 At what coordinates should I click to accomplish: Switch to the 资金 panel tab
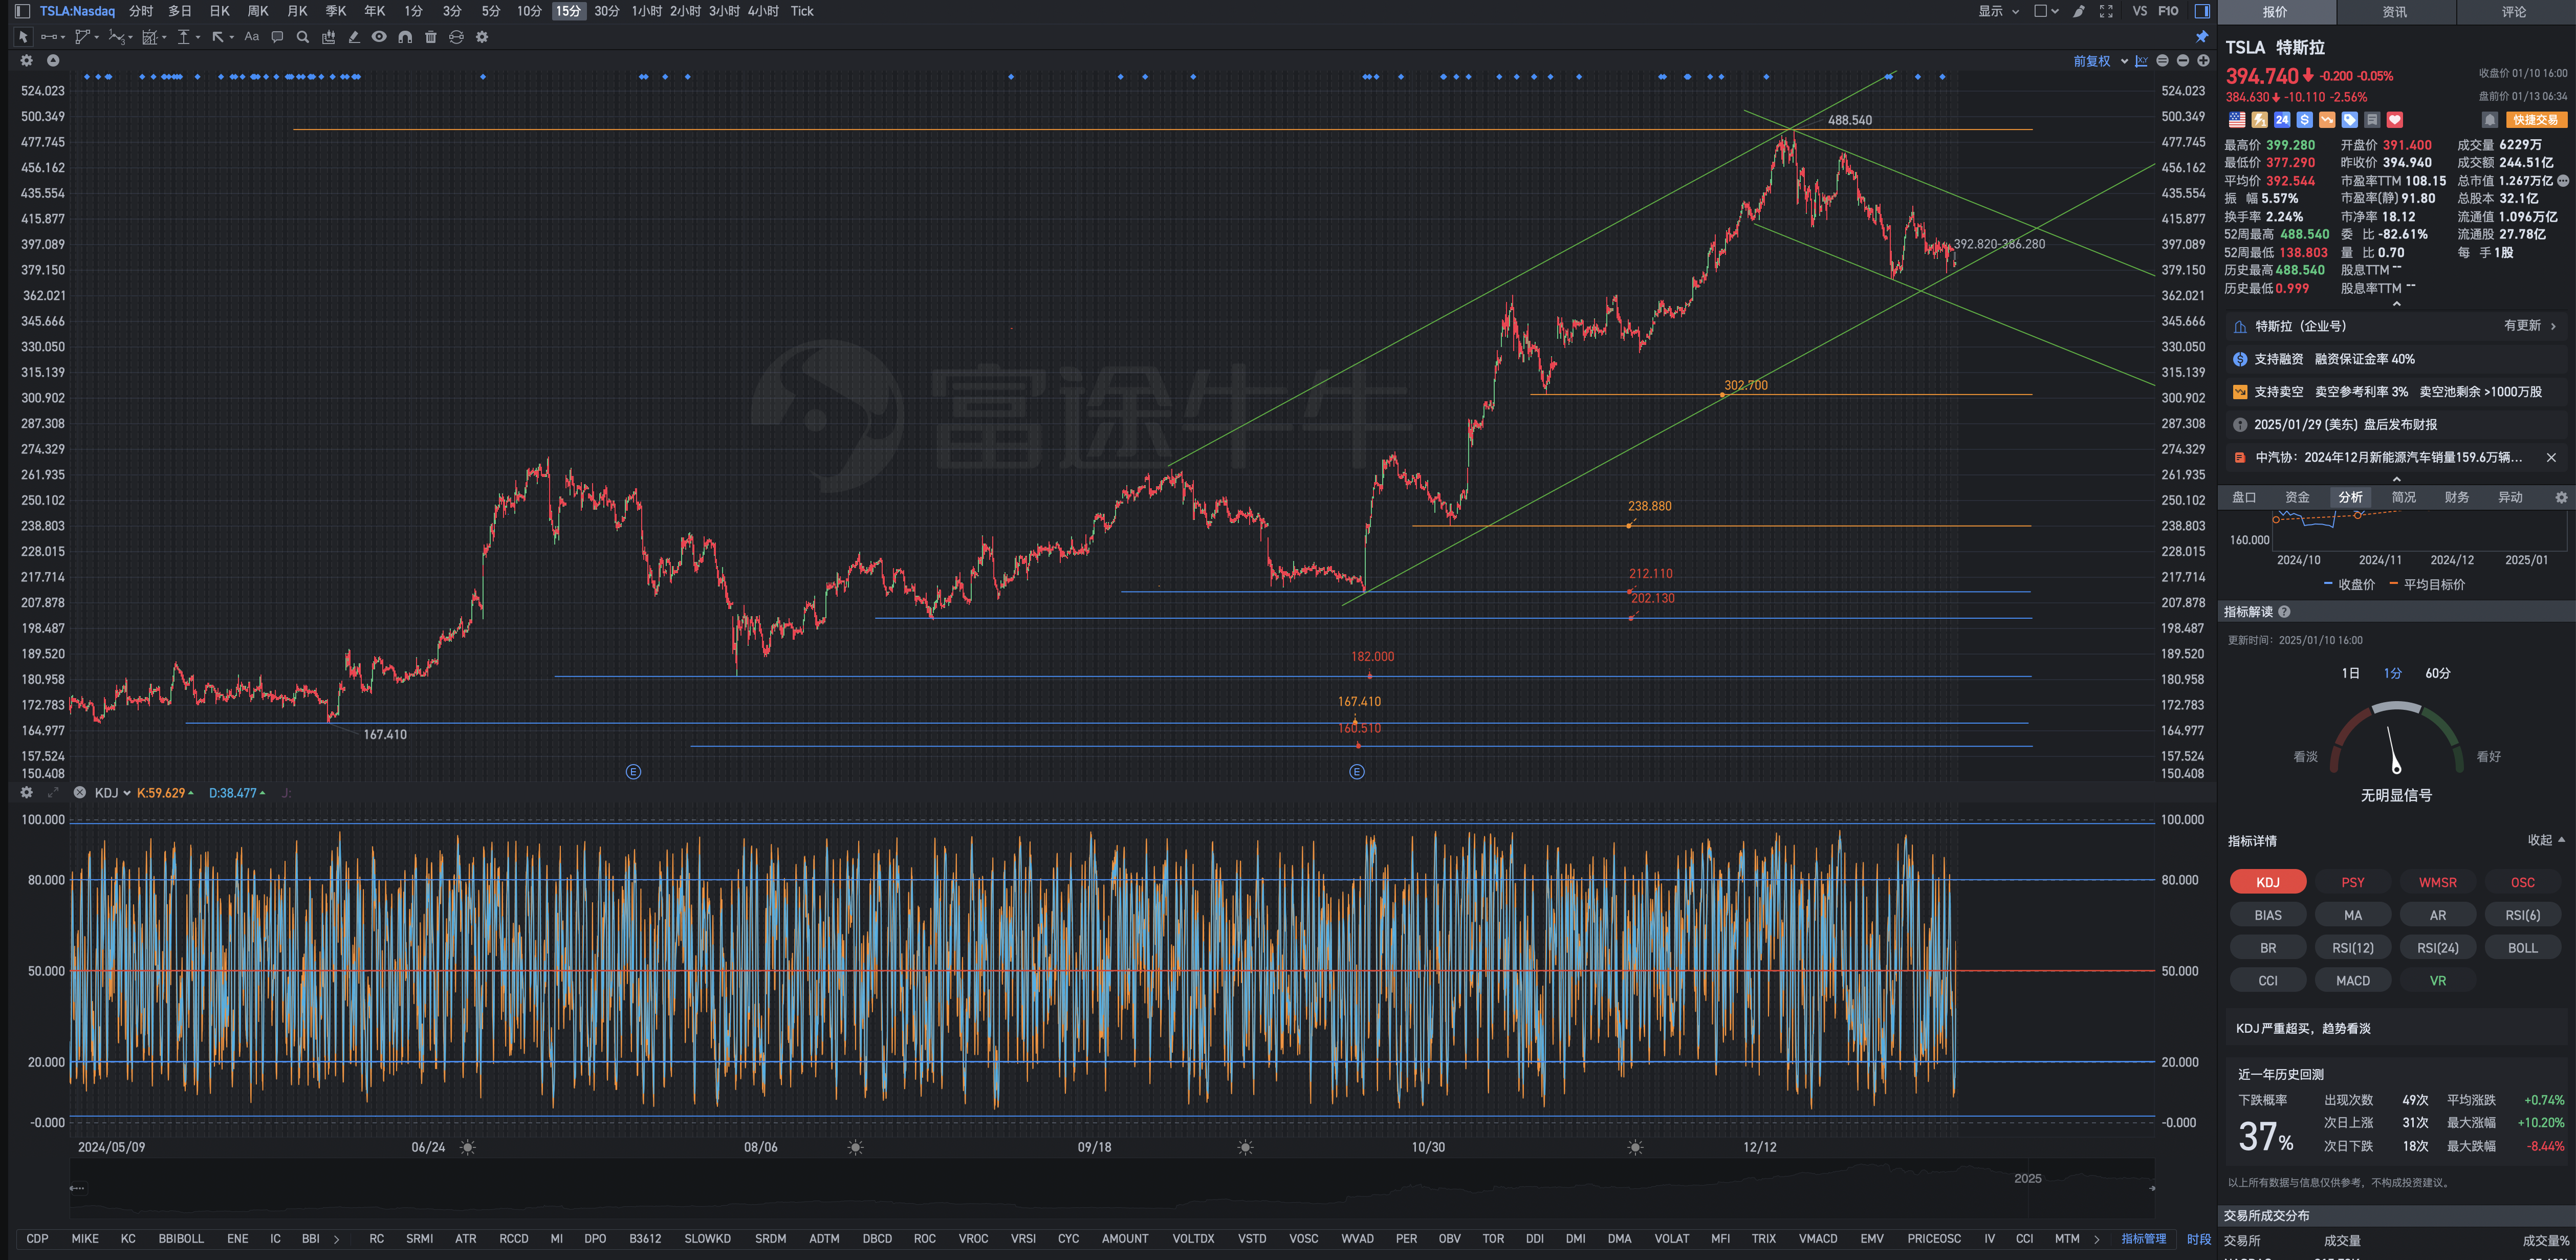[x=2297, y=497]
